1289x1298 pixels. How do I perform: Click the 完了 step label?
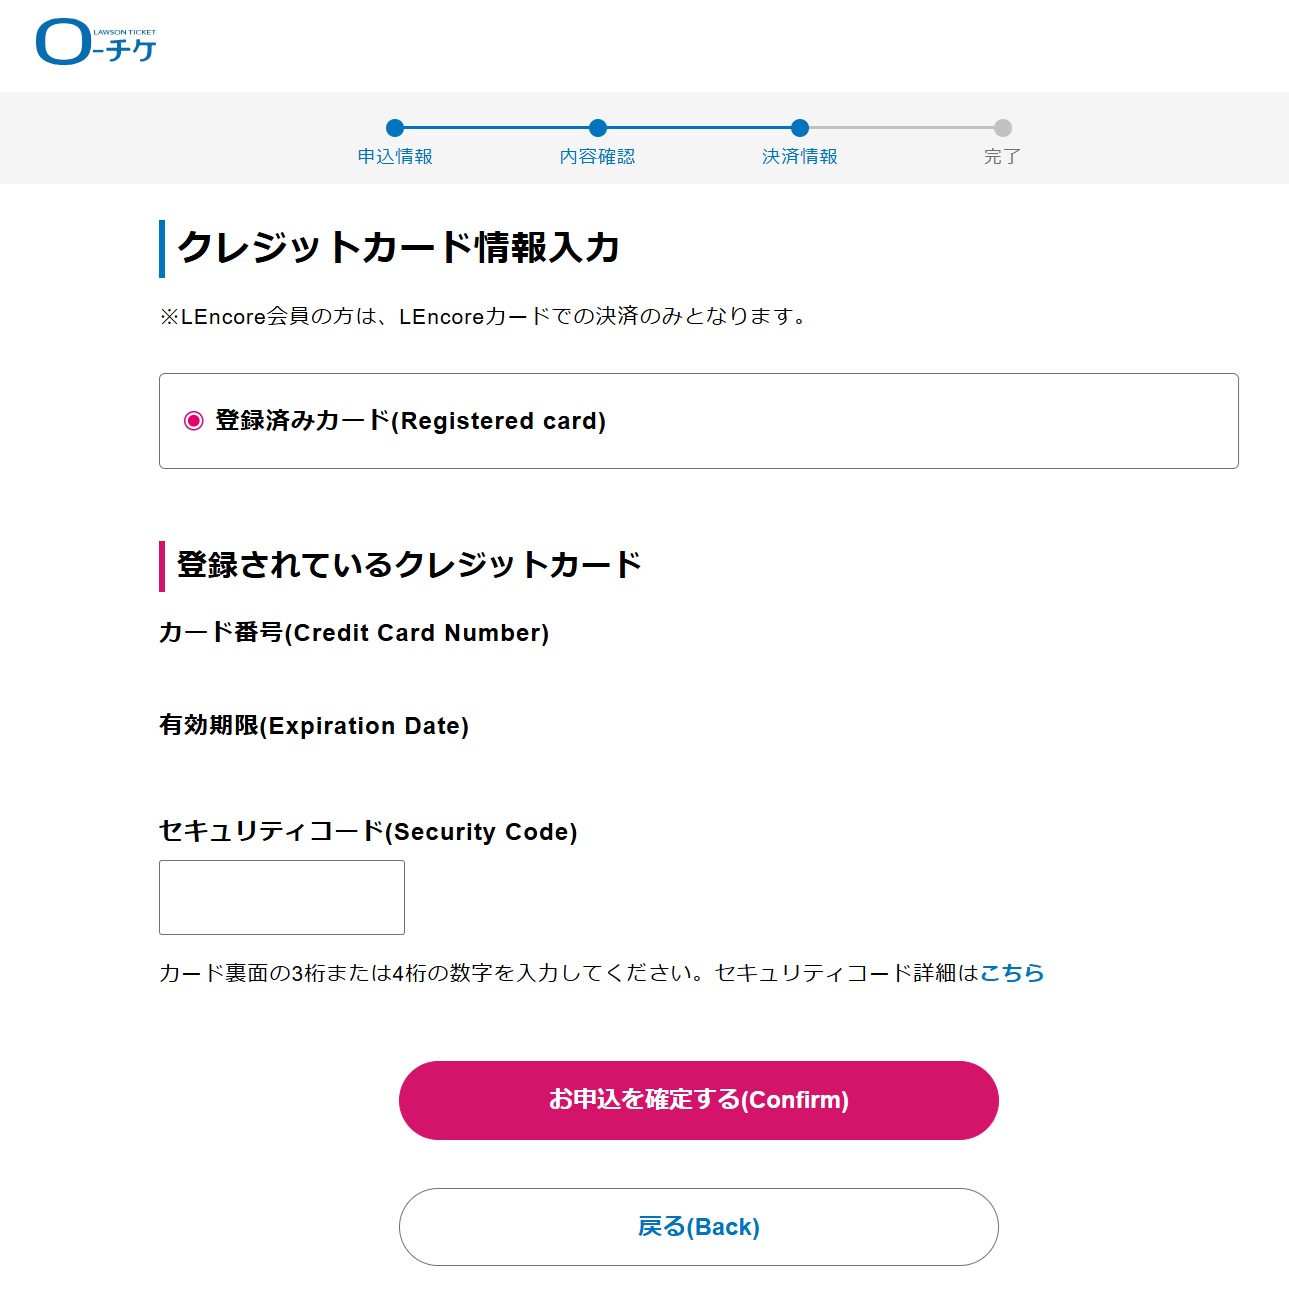pyautogui.click(x=1002, y=157)
